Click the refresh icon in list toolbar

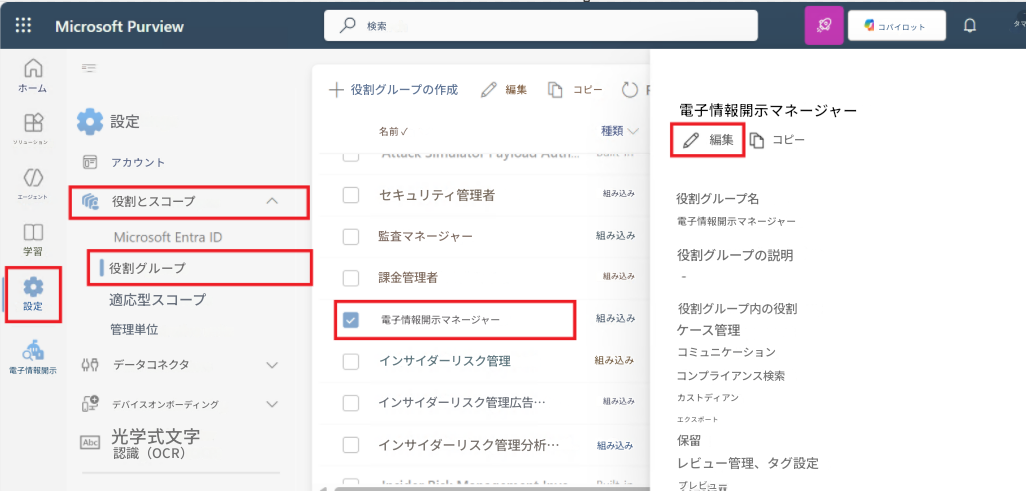[630, 90]
